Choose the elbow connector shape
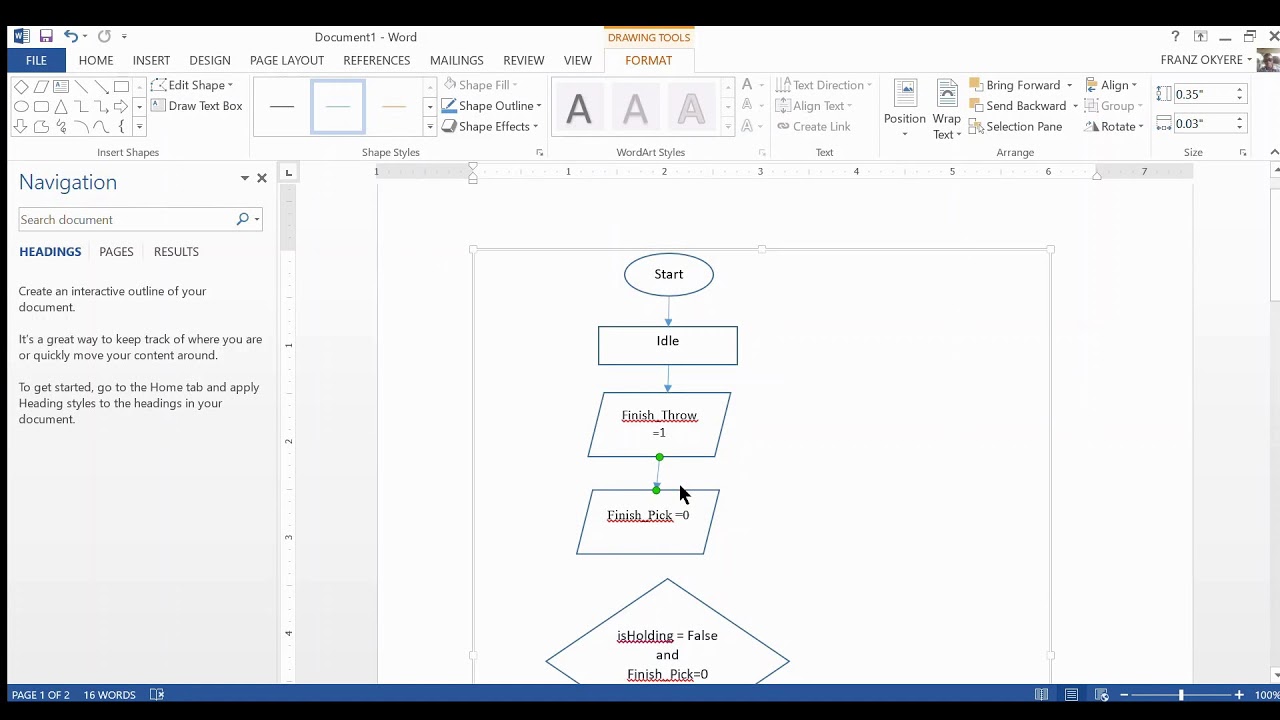The height and width of the screenshot is (720, 1280). click(81, 106)
